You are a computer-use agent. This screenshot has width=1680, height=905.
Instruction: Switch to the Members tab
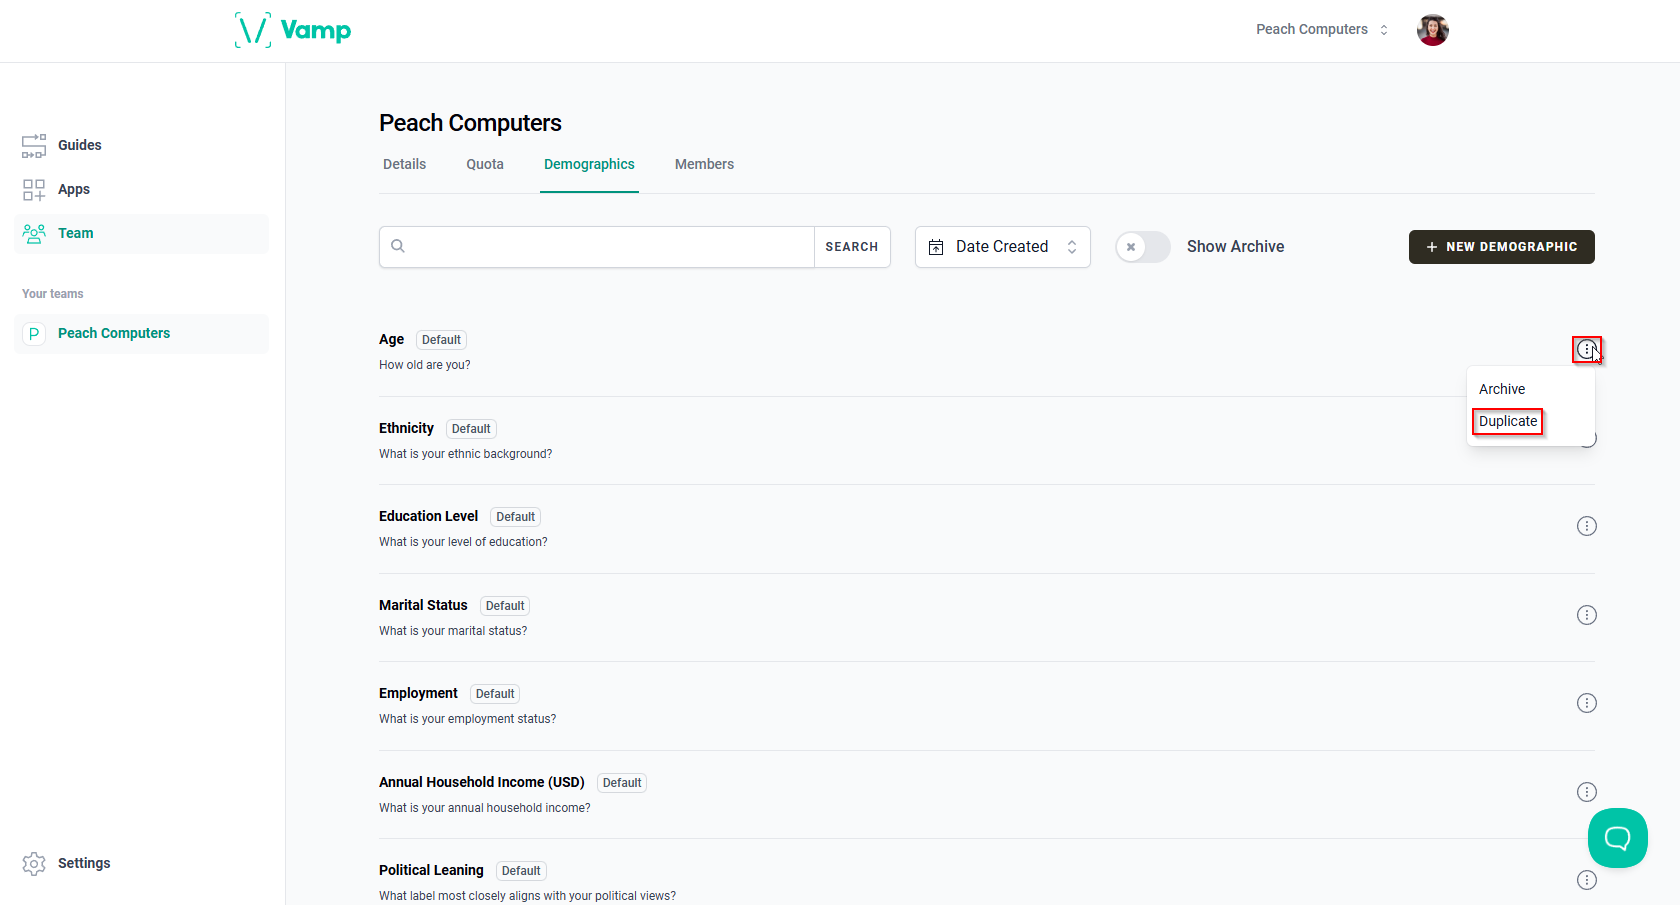point(704,164)
